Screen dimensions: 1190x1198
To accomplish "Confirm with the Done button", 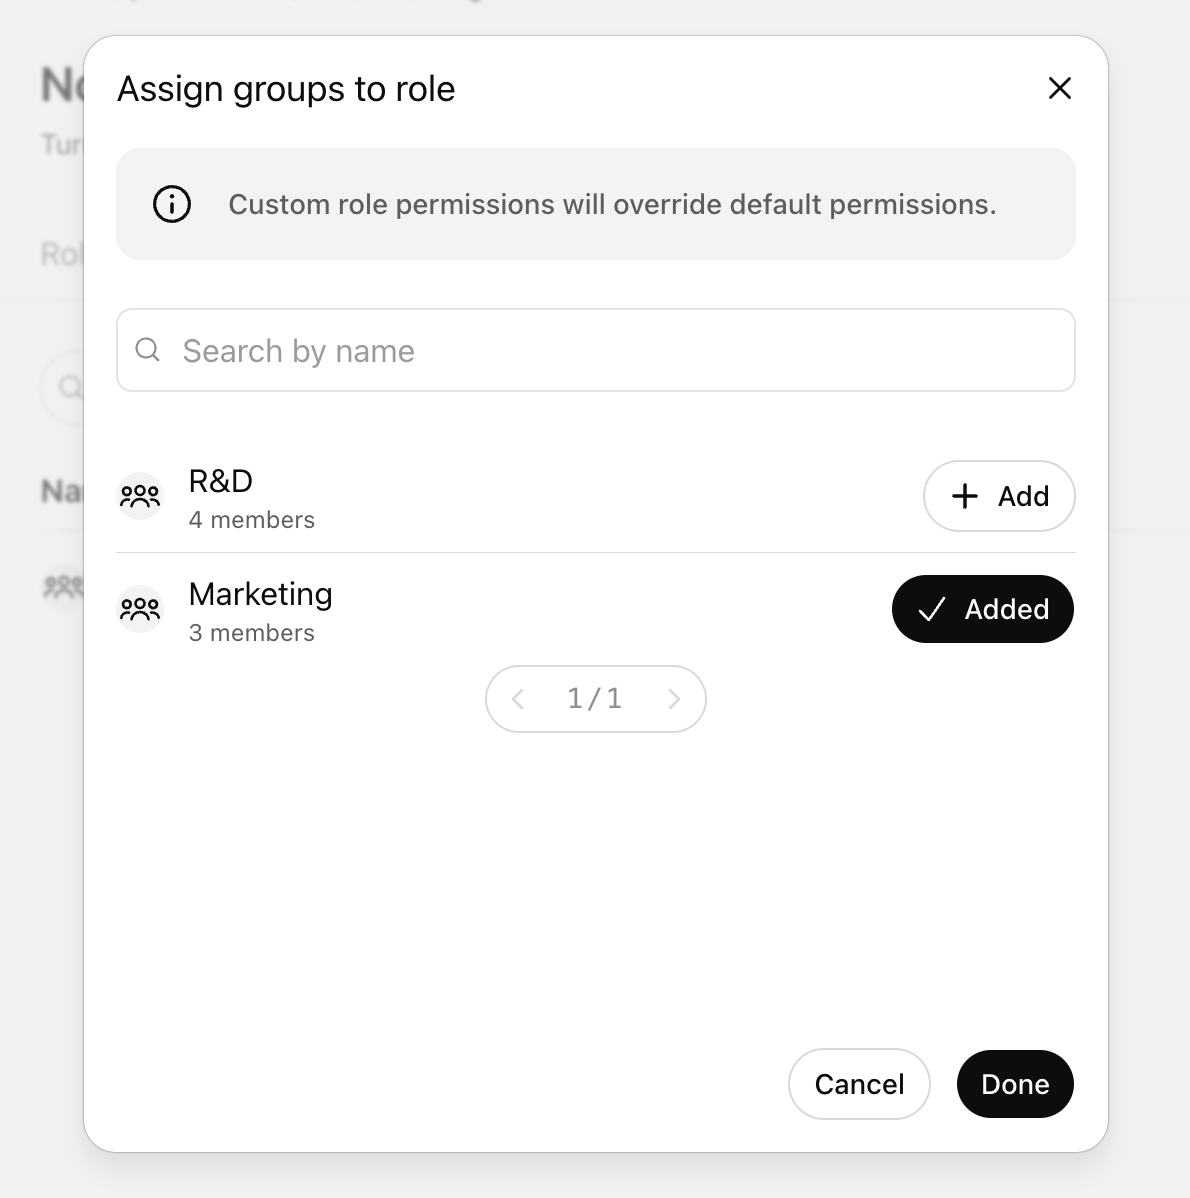I will (1015, 1084).
